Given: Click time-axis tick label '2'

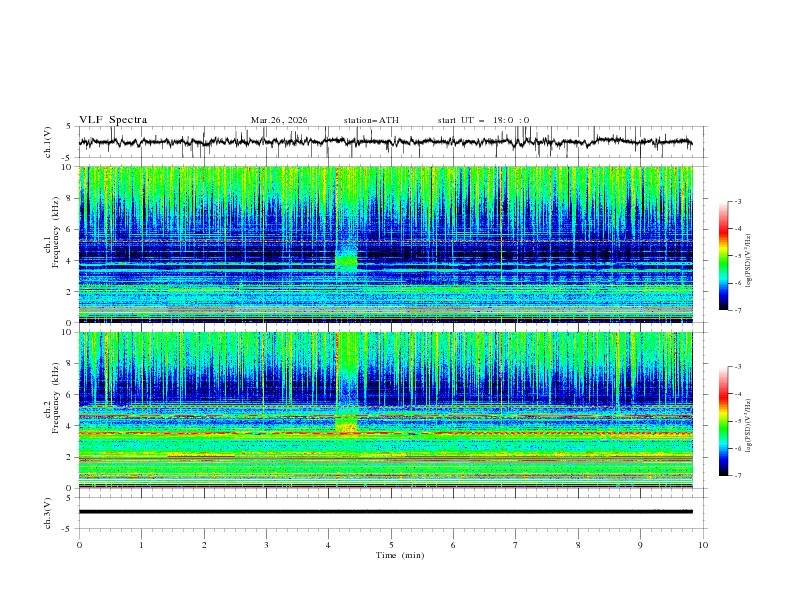Looking at the screenshot, I should pos(204,545).
